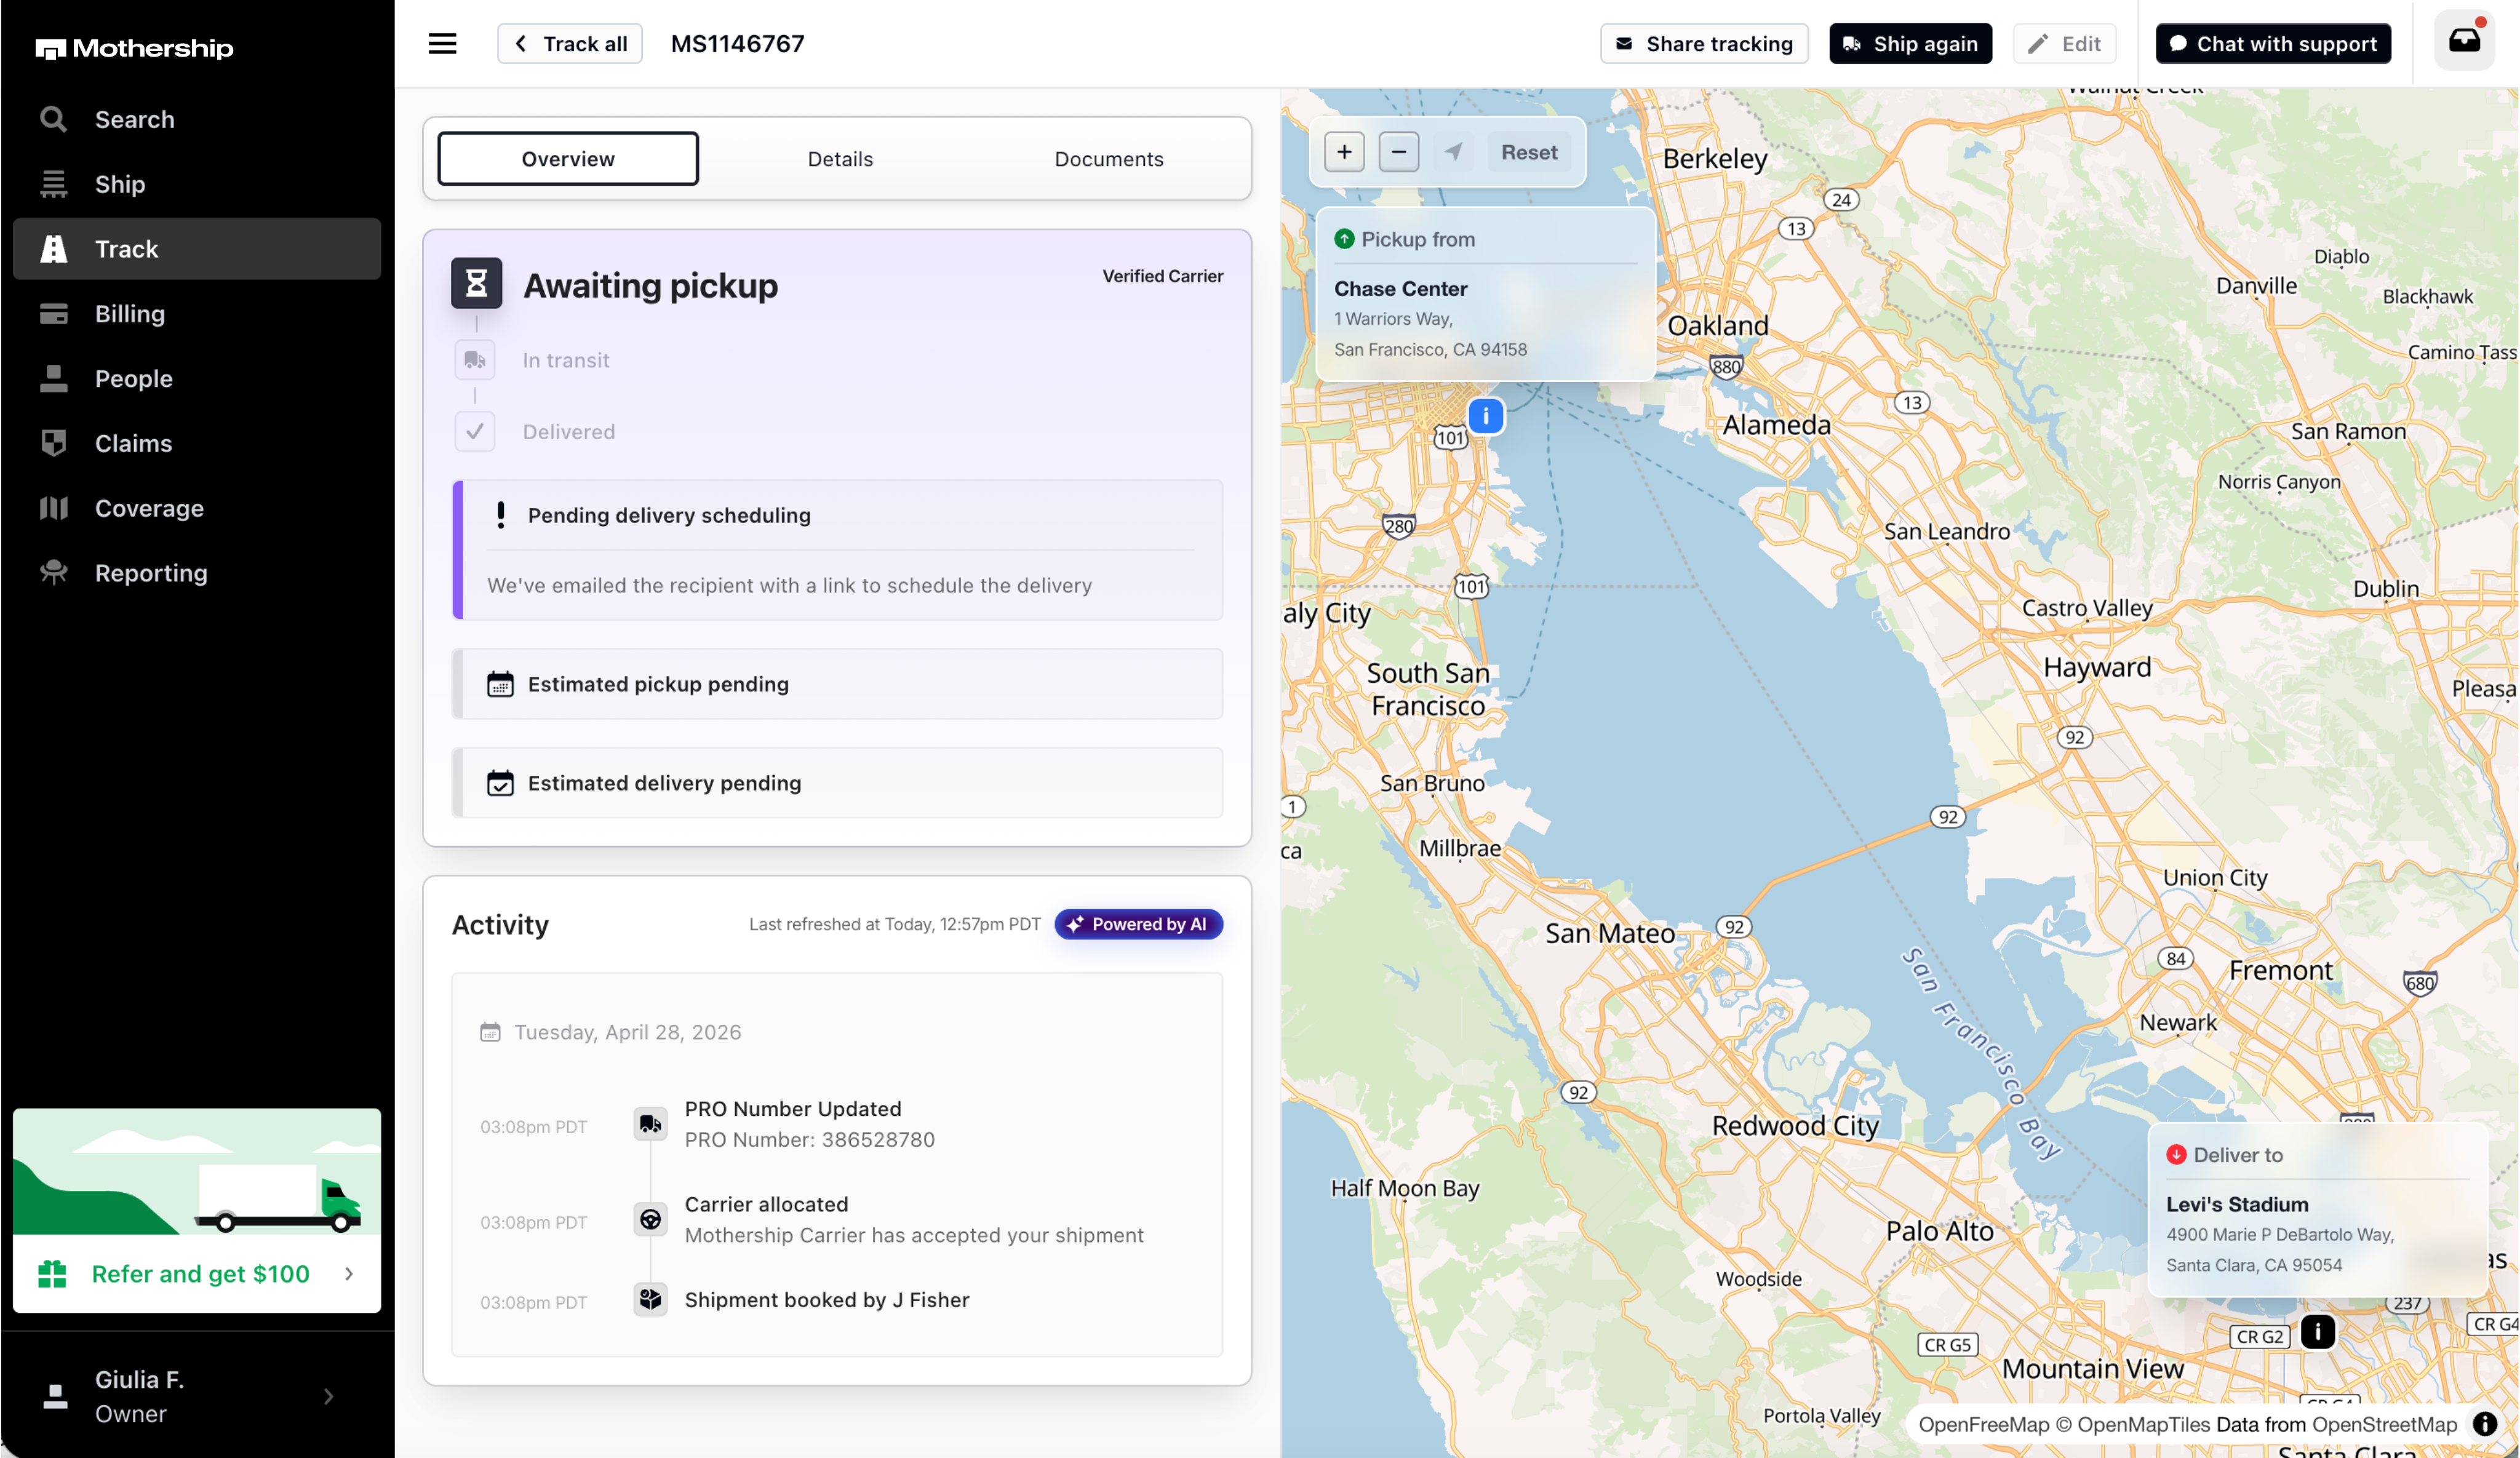The image size is (2520, 1458).
Task: Open Claims in the sidebar
Action: point(197,443)
